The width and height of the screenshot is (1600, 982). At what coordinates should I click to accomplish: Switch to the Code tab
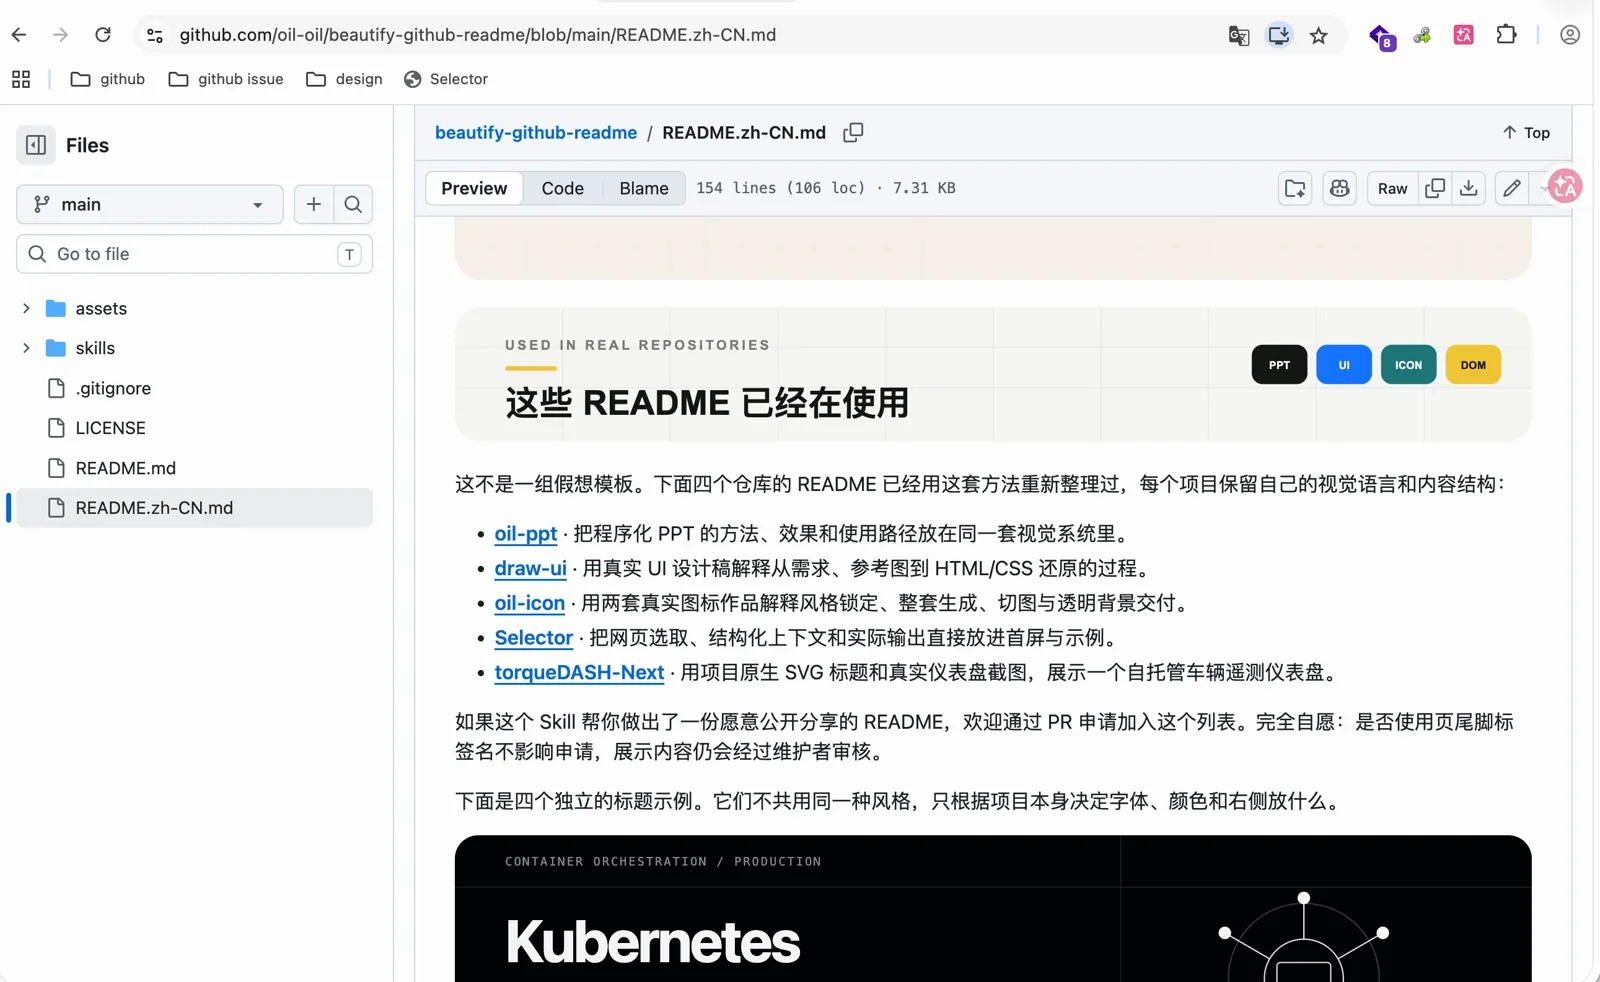[563, 188]
